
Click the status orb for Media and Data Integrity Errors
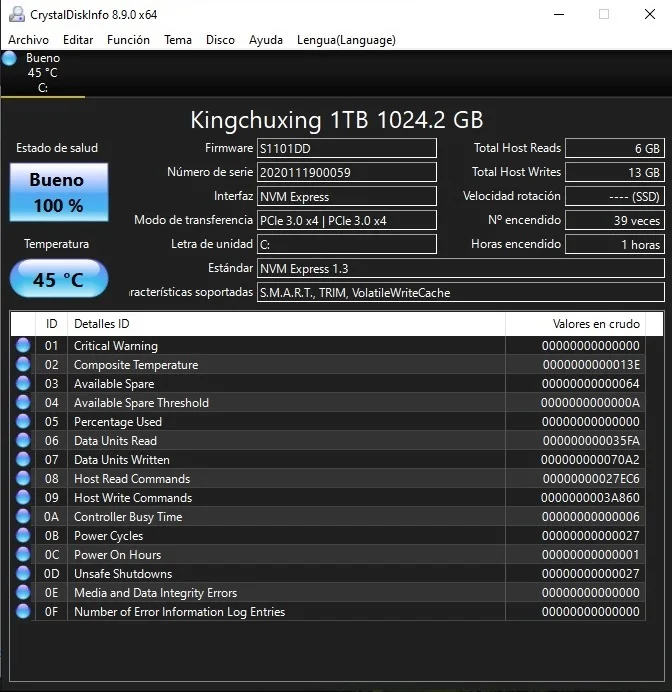coord(23,592)
